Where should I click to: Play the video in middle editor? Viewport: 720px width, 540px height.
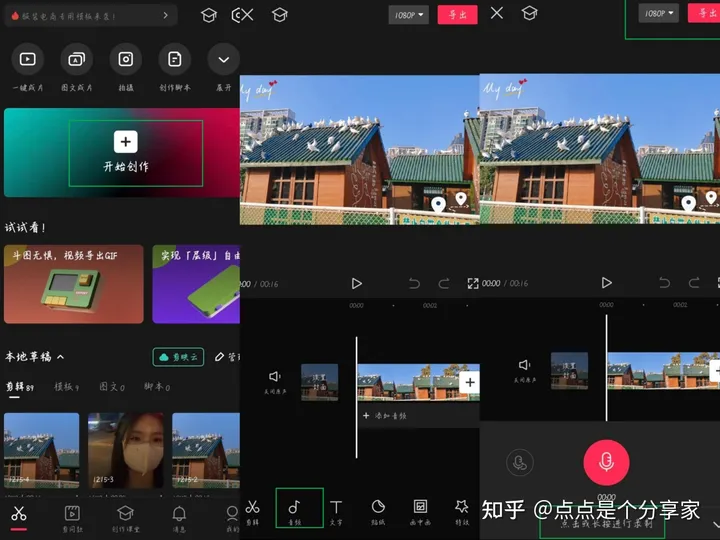(x=356, y=284)
